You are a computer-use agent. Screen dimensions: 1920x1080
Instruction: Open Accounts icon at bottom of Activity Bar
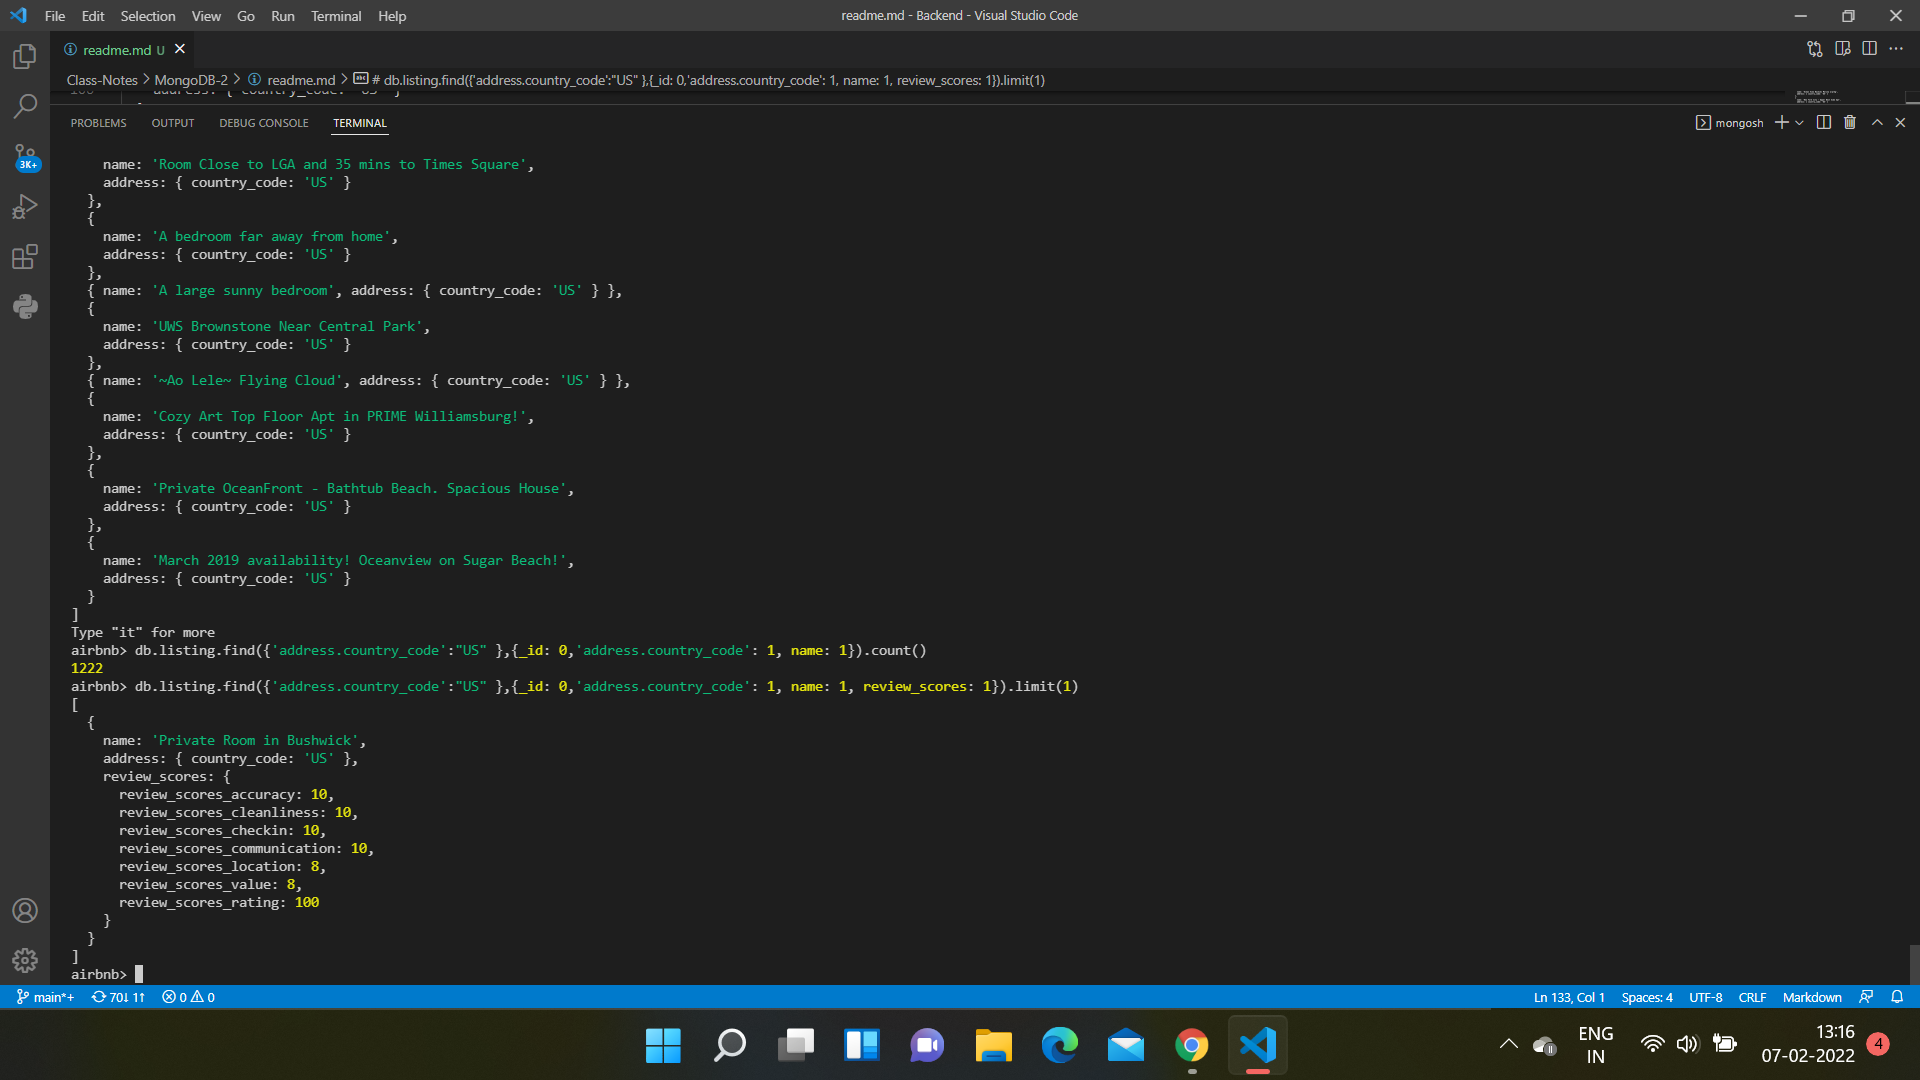[25, 910]
